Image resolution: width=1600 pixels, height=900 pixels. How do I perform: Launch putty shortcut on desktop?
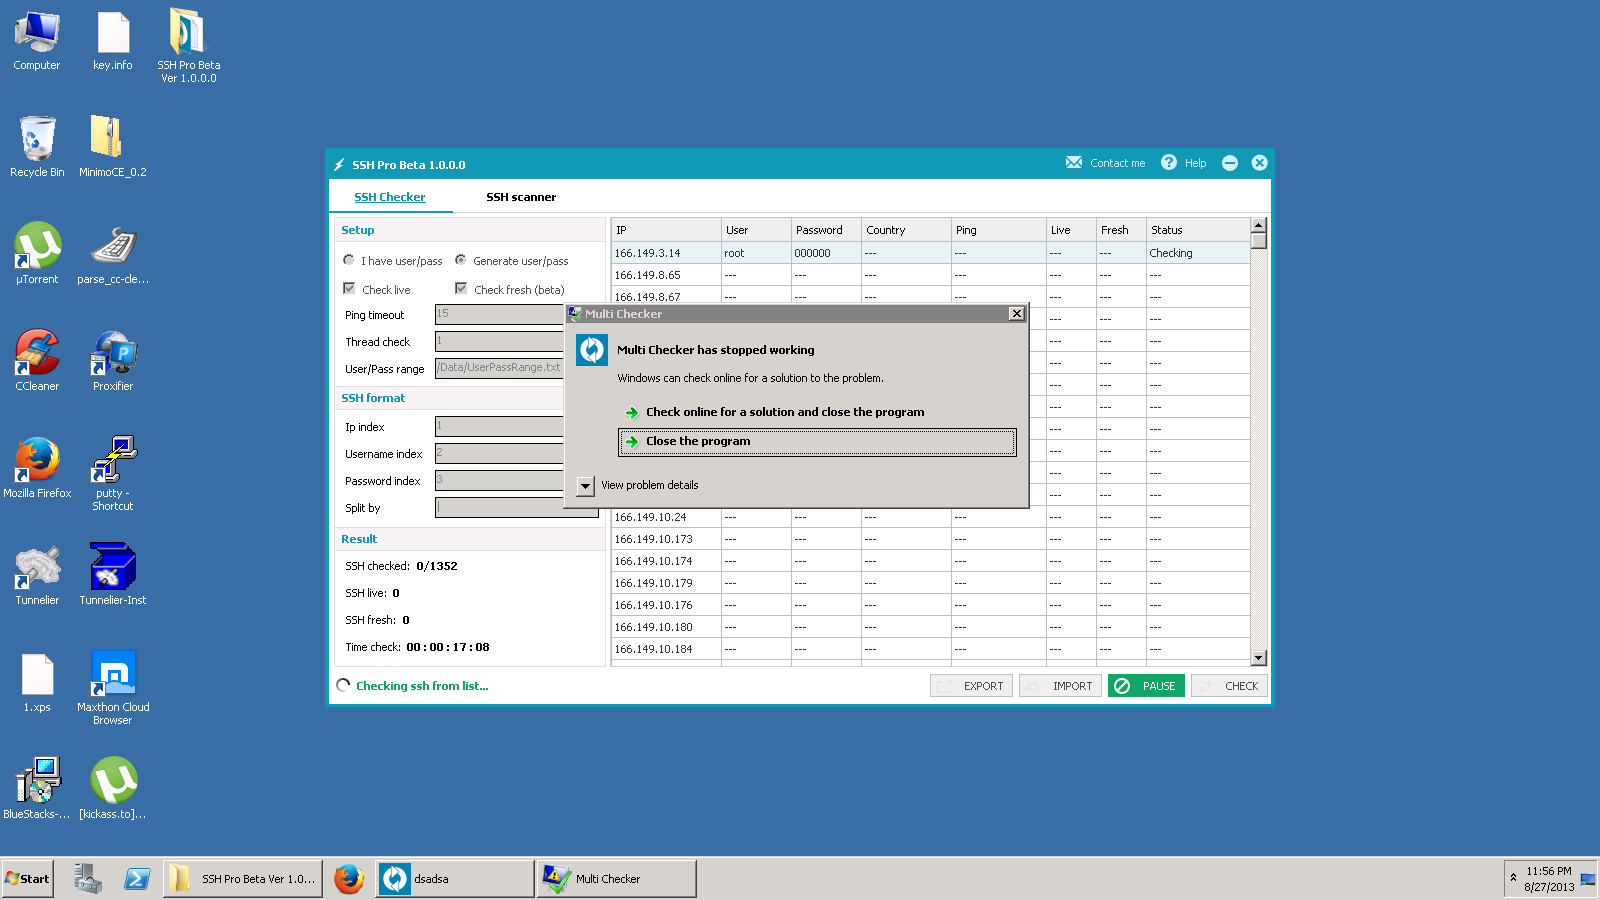[113, 461]
